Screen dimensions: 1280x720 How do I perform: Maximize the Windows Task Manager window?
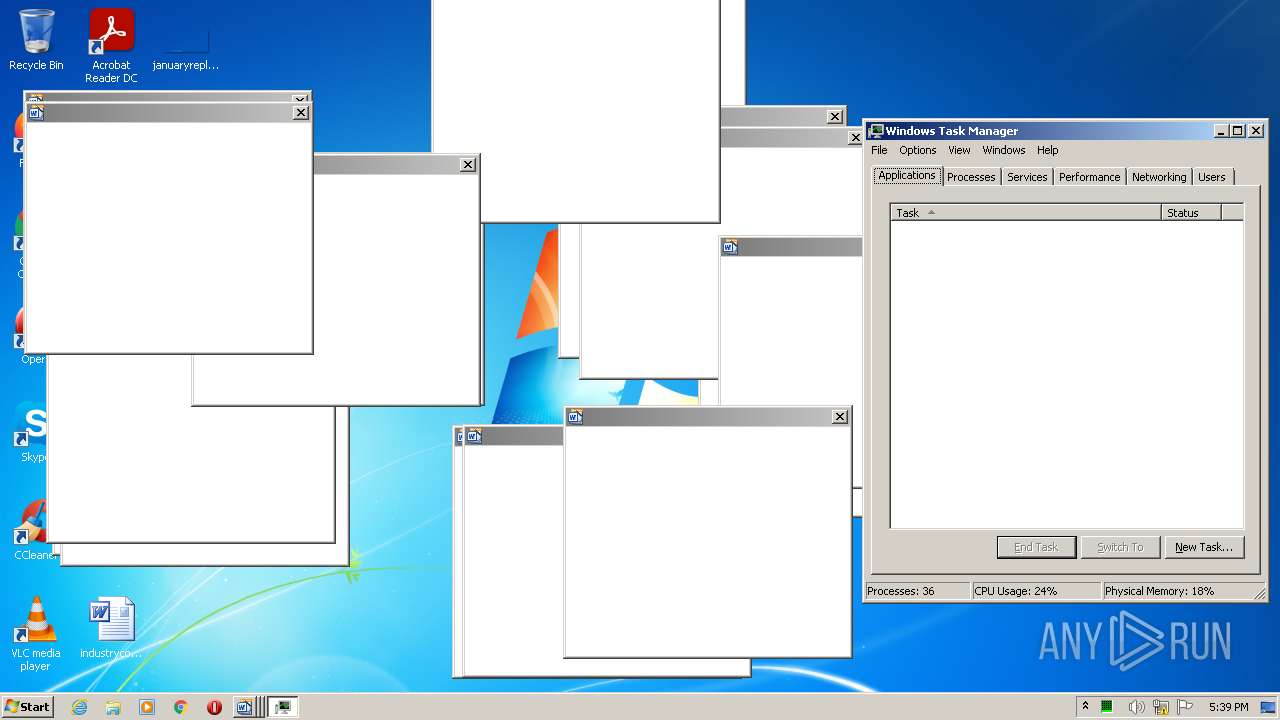(1238, 131)
